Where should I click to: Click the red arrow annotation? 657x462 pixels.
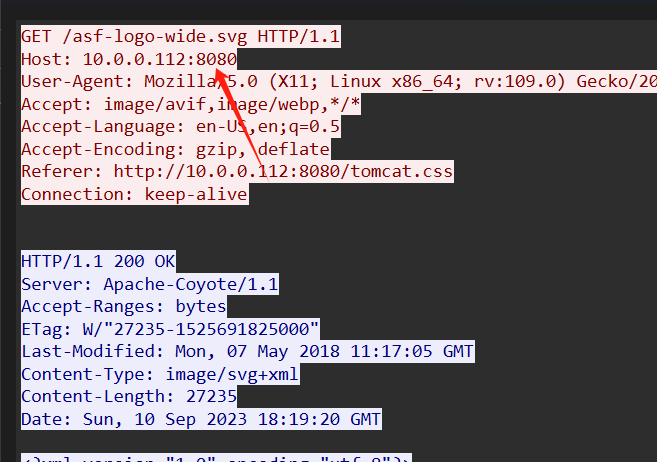242,125
